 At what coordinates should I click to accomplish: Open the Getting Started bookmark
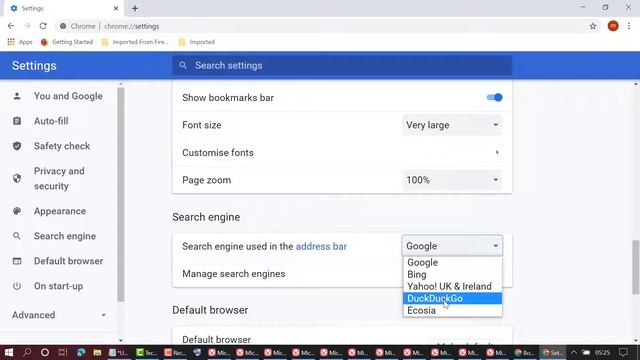67,42
